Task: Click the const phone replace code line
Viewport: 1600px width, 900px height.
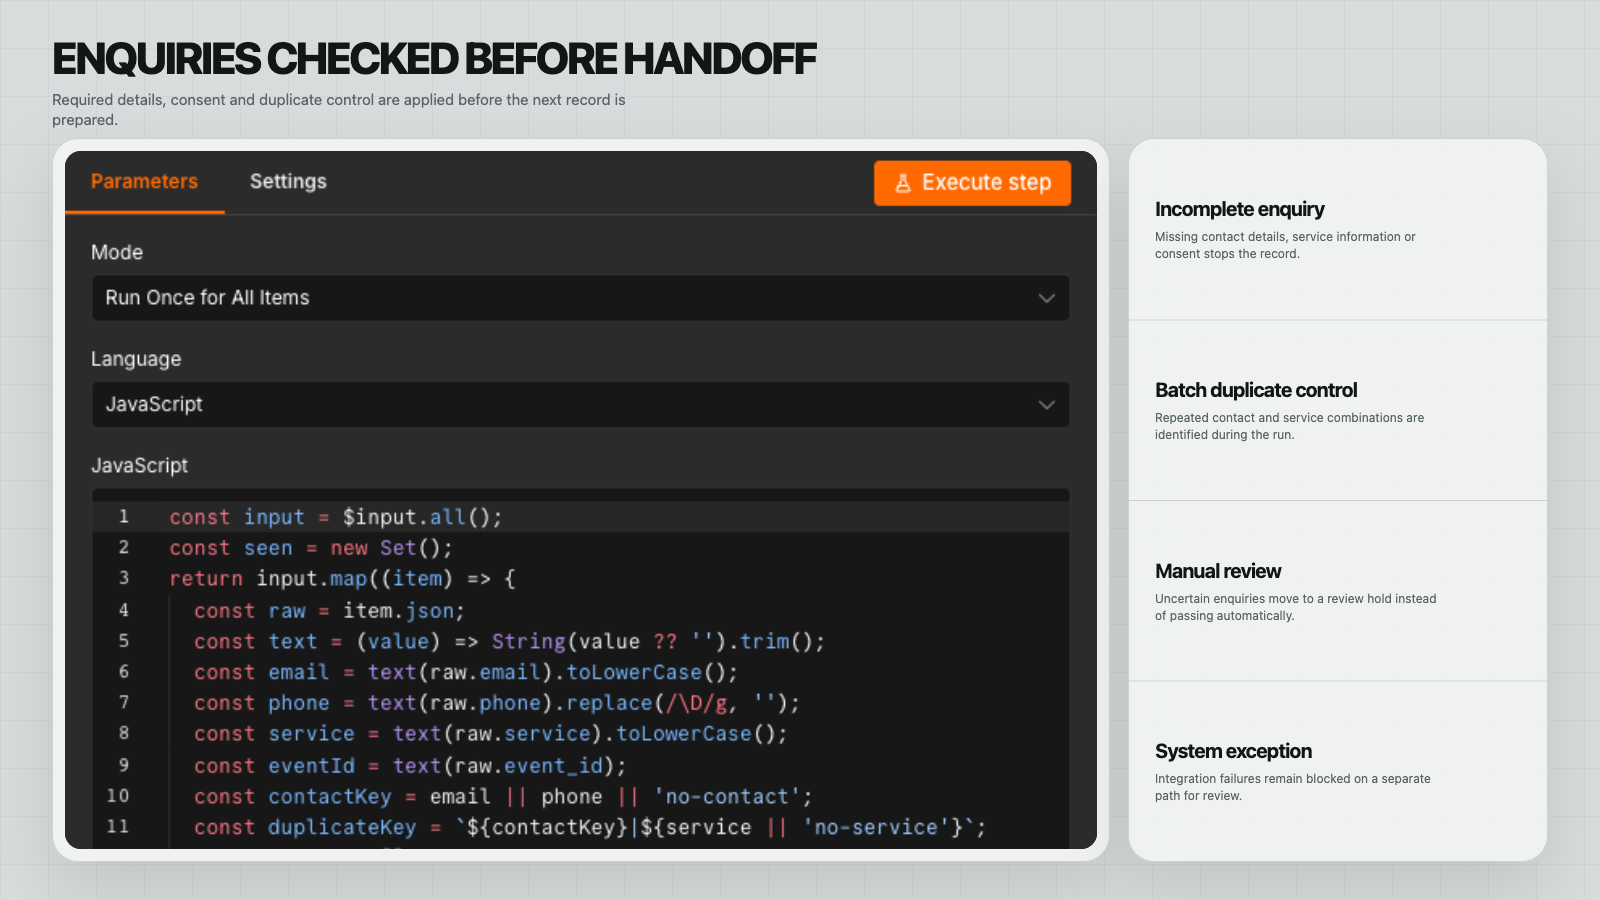Action: (x=497, y=704)
